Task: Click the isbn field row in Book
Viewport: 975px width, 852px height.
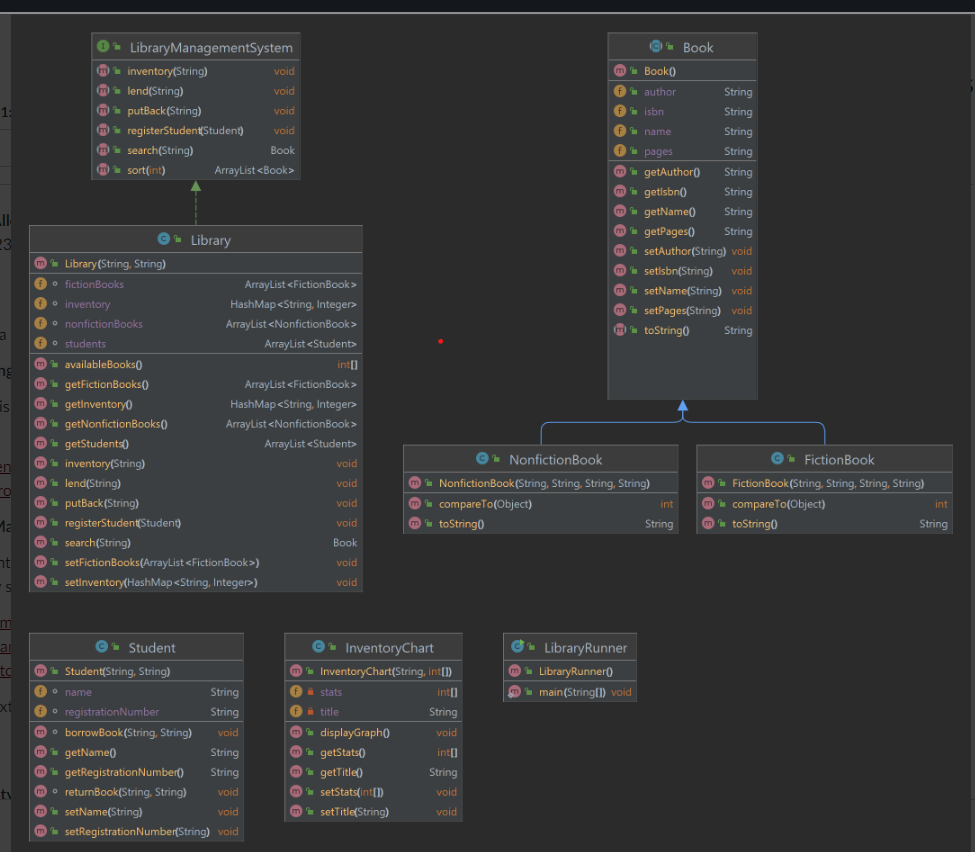Action: pos(682,111)
